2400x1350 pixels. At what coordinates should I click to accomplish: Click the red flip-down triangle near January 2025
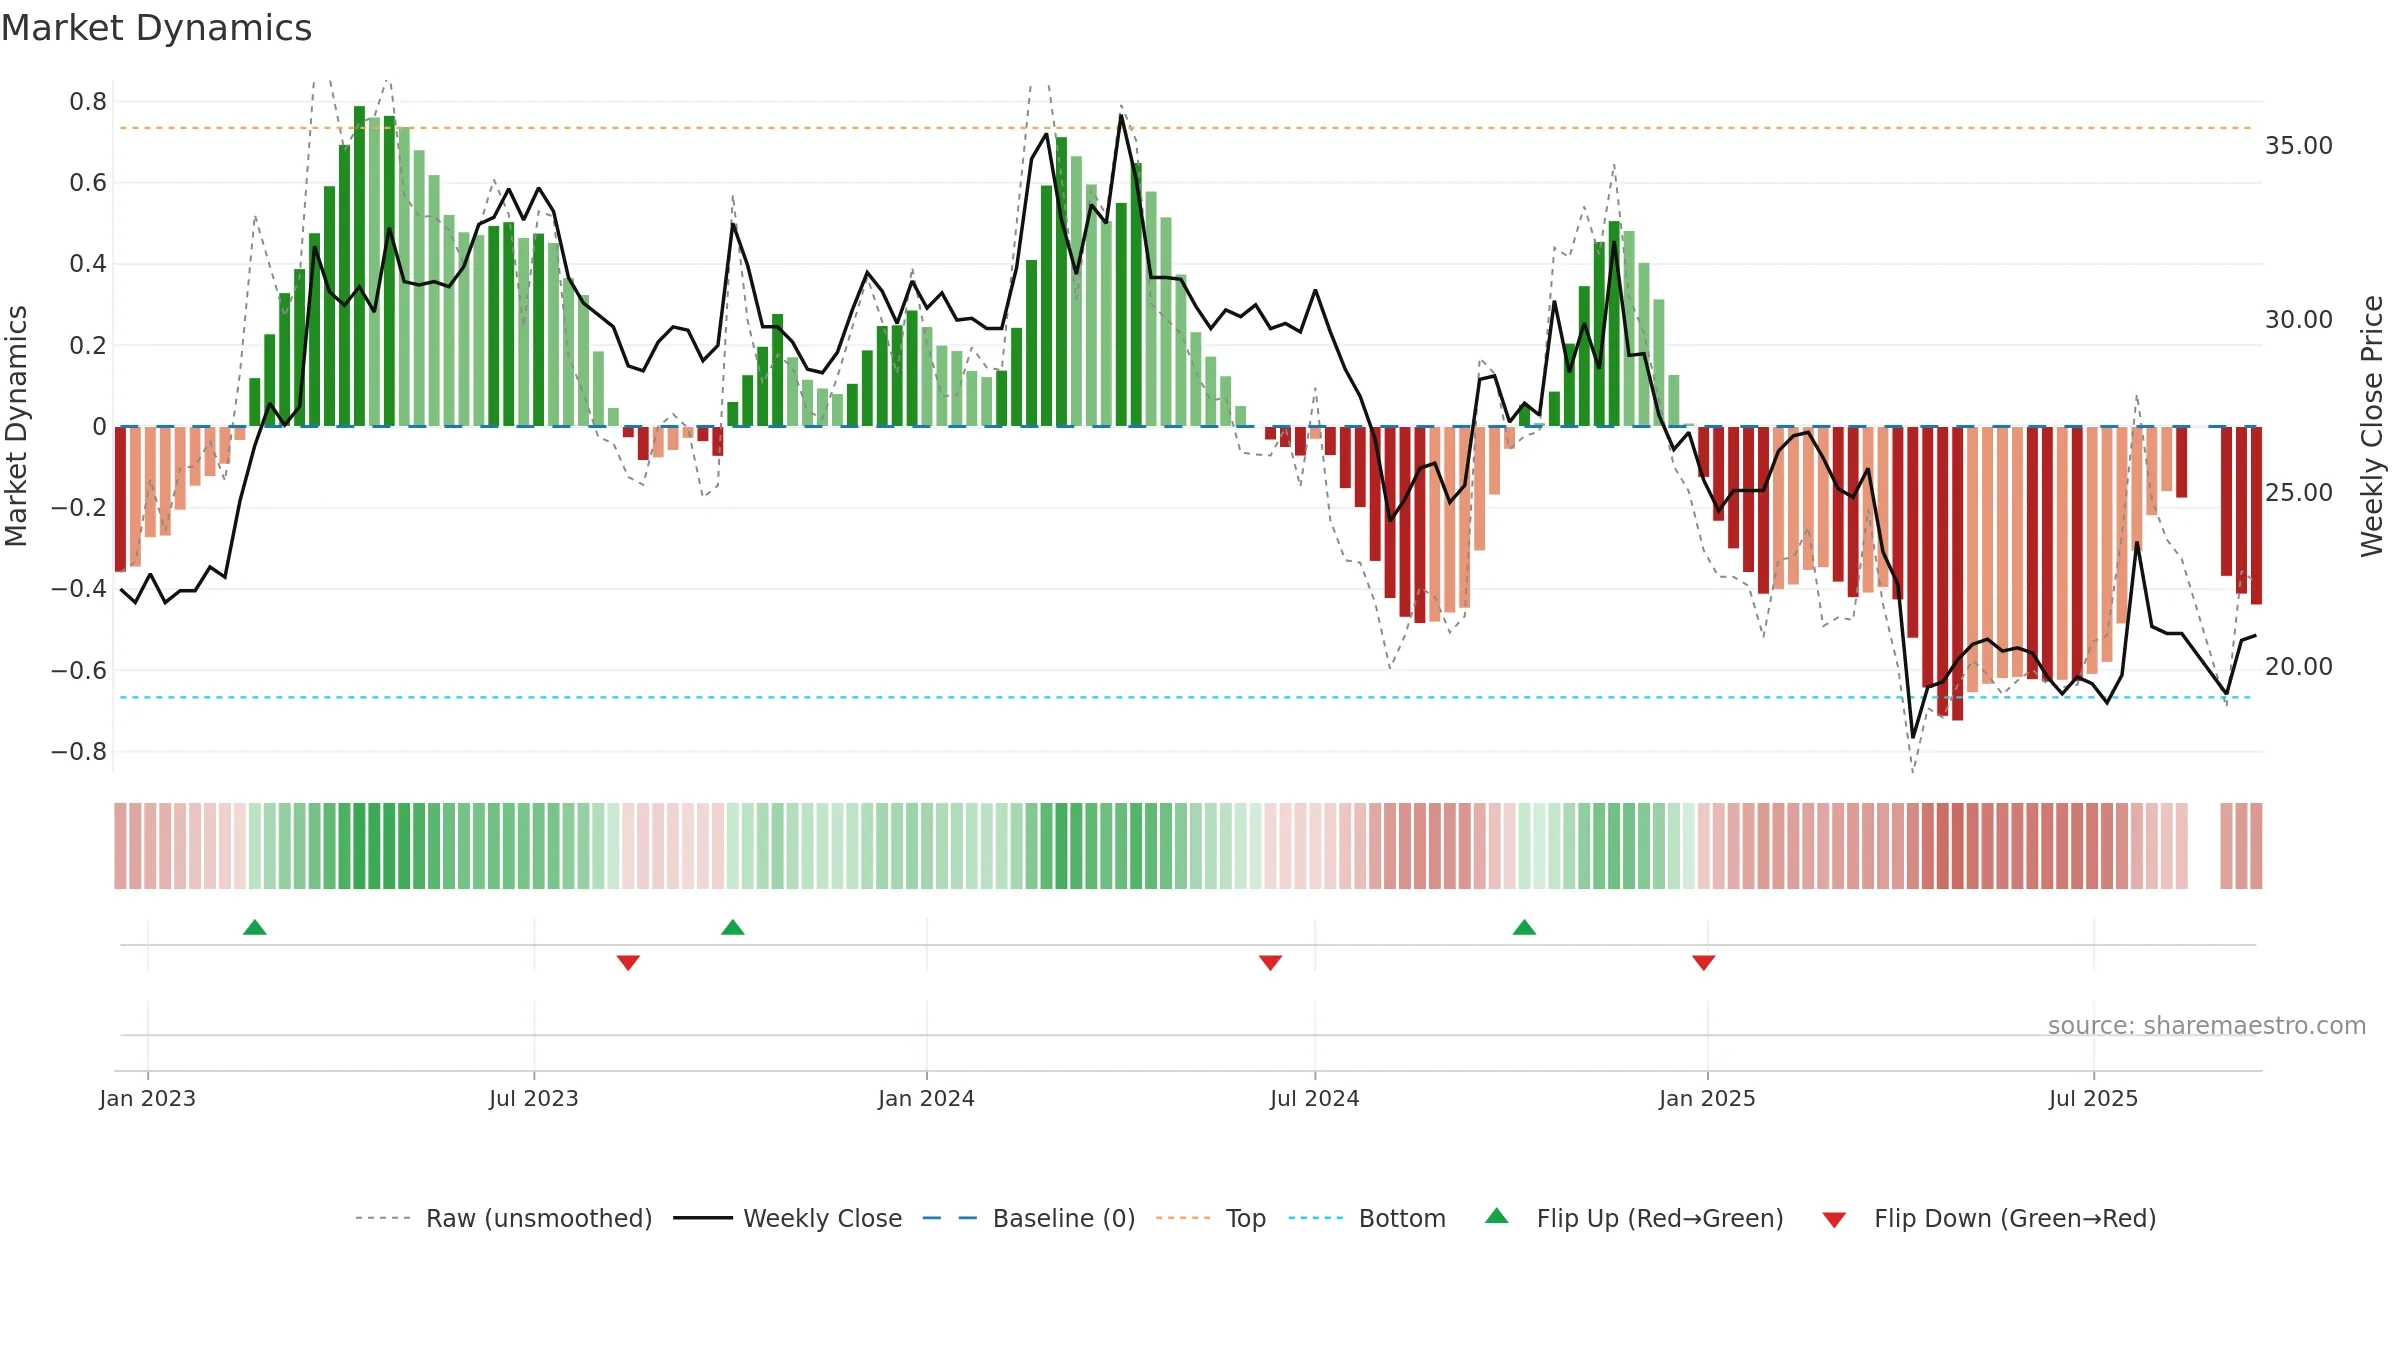1704,963
